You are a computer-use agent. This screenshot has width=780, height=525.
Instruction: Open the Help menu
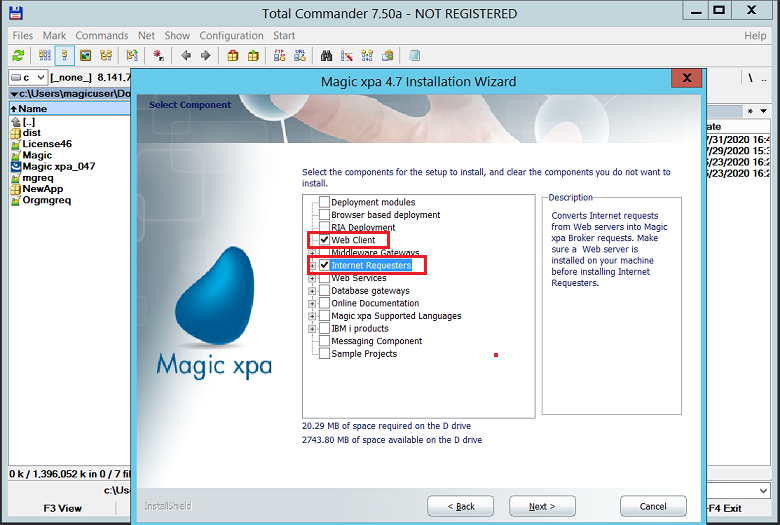(755, 35)
